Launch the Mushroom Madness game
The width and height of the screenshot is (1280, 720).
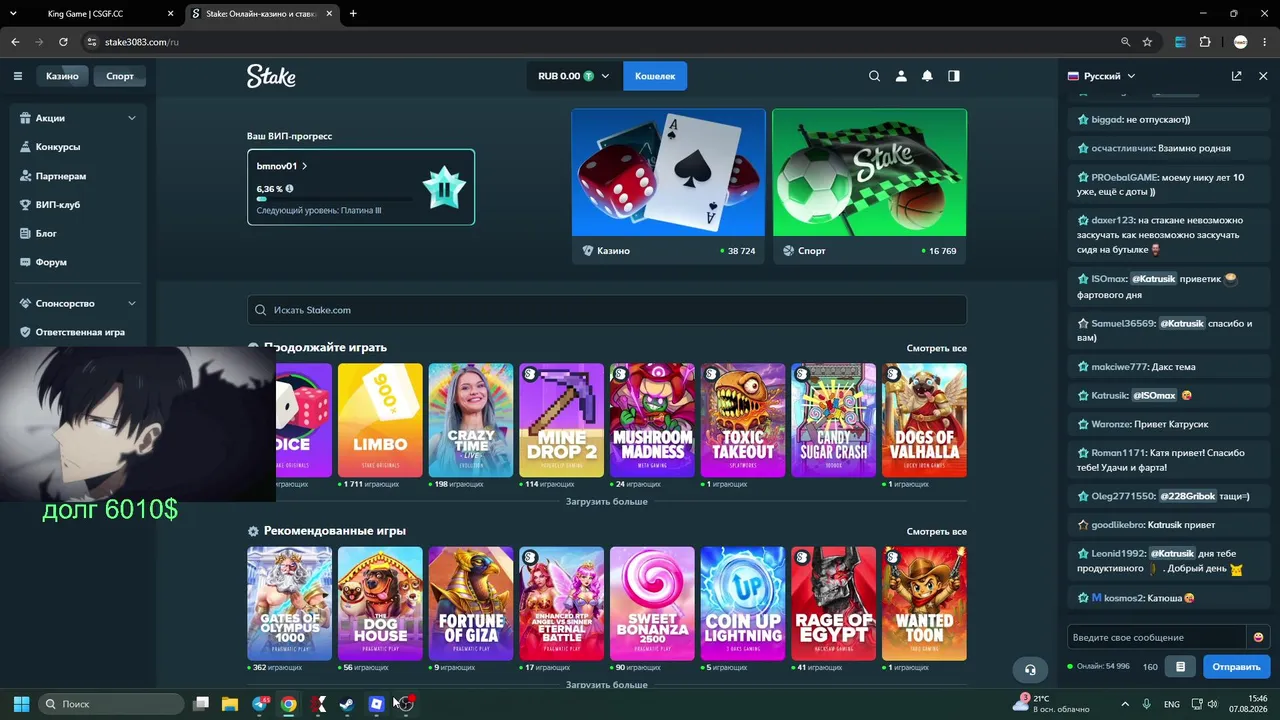(x=652, y=420)
